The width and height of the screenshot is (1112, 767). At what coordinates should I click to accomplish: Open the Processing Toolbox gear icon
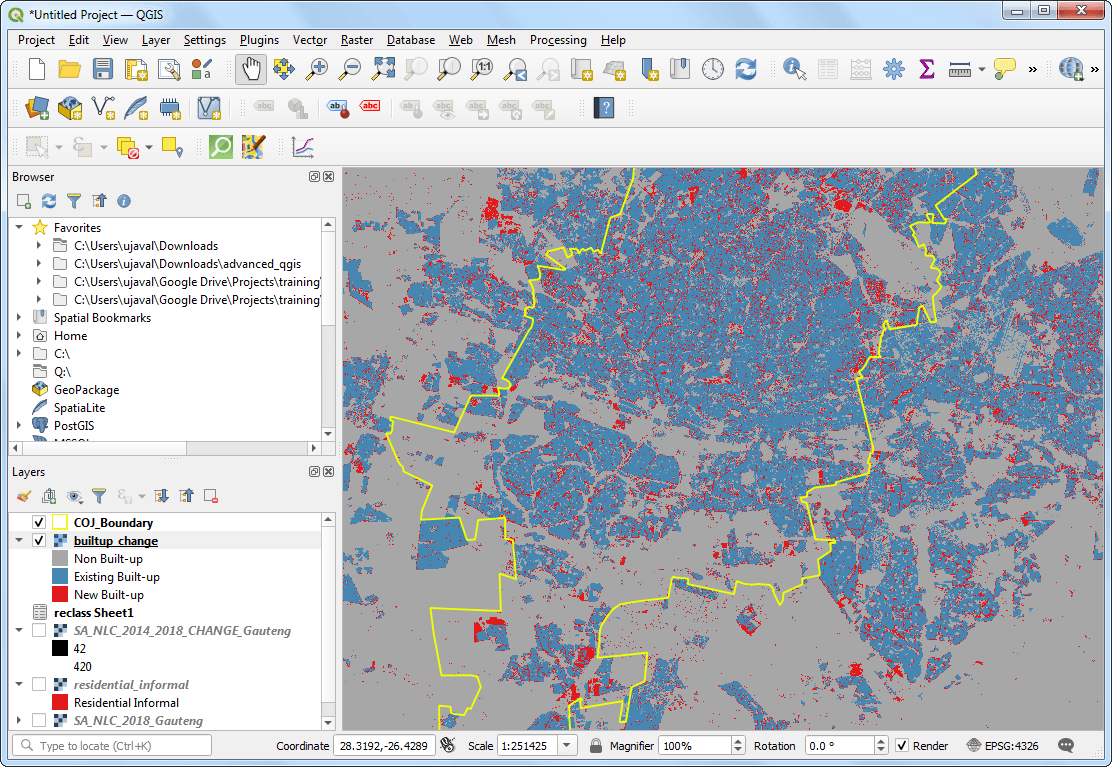pos(893,69)
